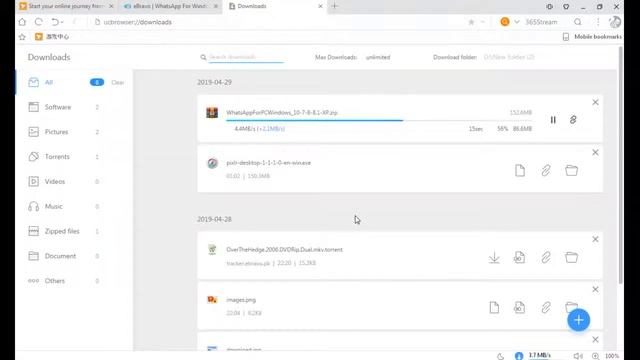Viewport: 640px width, 360px height.
Task: Switch to the WhatsApp For Windows tab
Action: pos(171,6)
